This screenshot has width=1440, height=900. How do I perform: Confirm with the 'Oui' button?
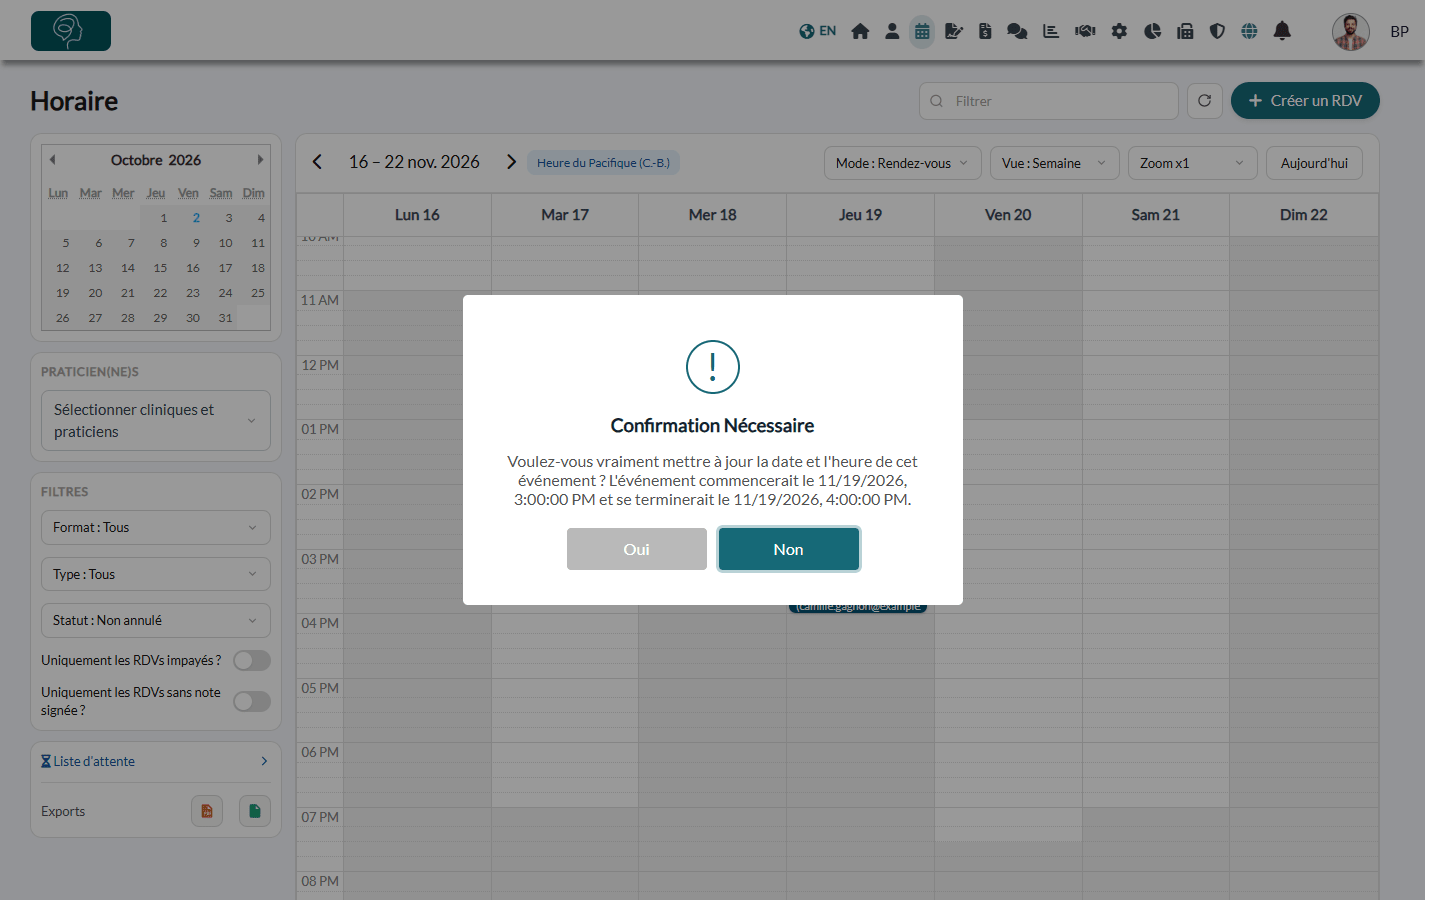point(637,549)
